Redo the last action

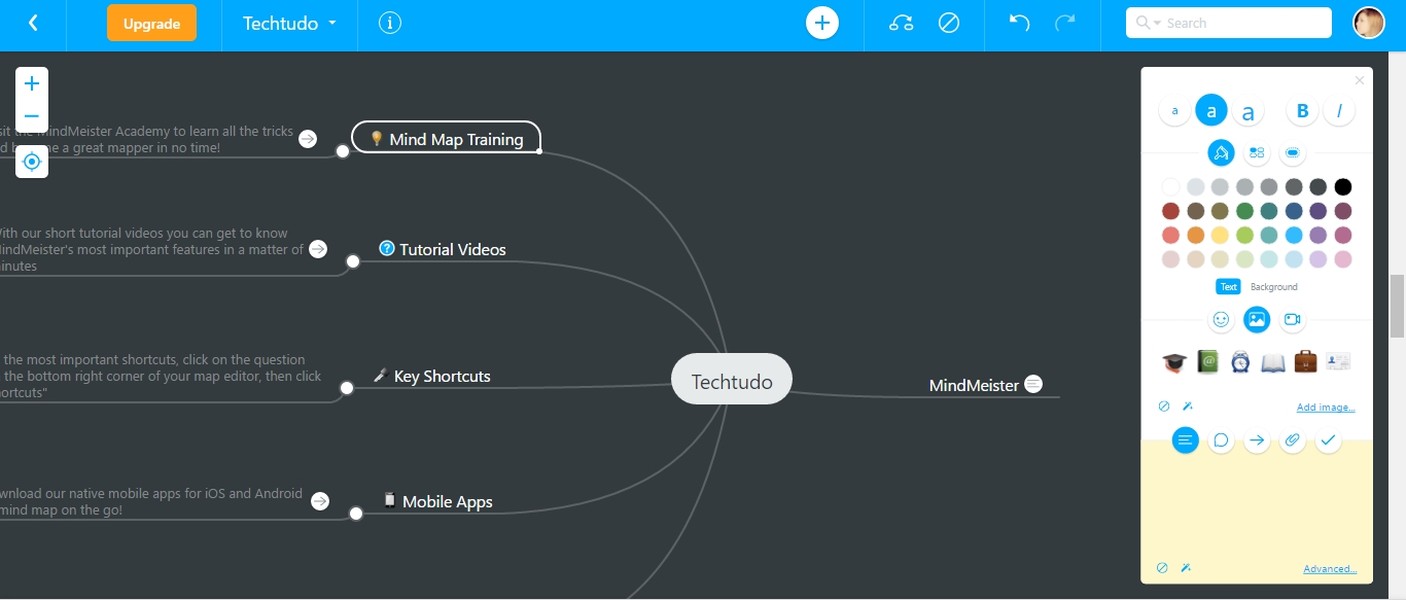1066,23
